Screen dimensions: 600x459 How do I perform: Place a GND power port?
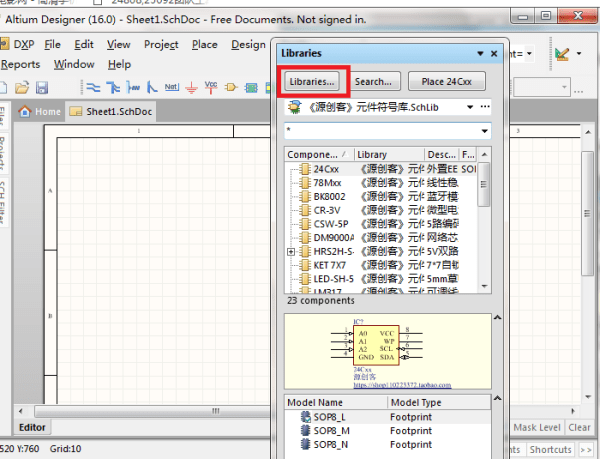coord(192,87)
